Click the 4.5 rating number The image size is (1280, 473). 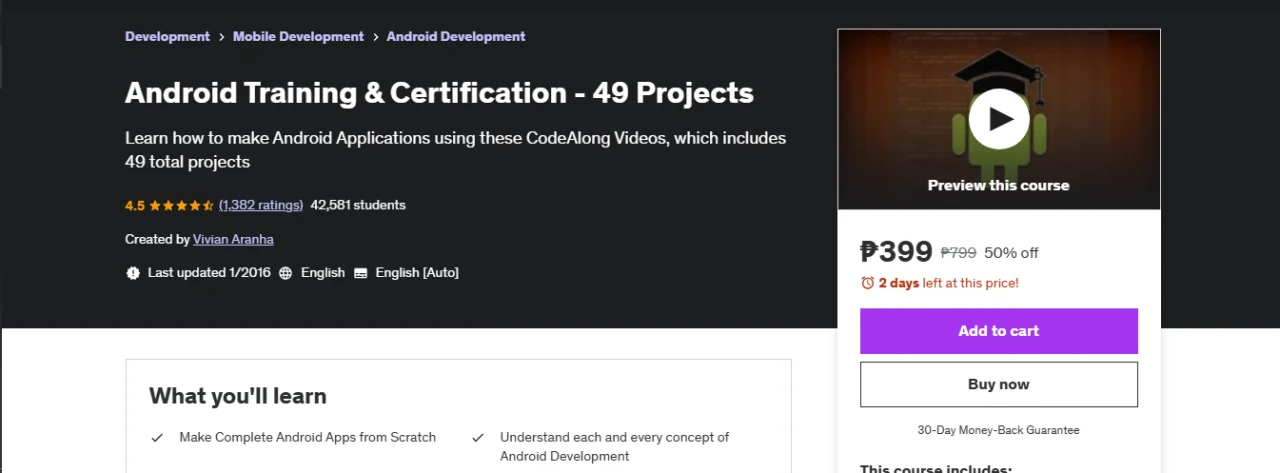(135, 205)
